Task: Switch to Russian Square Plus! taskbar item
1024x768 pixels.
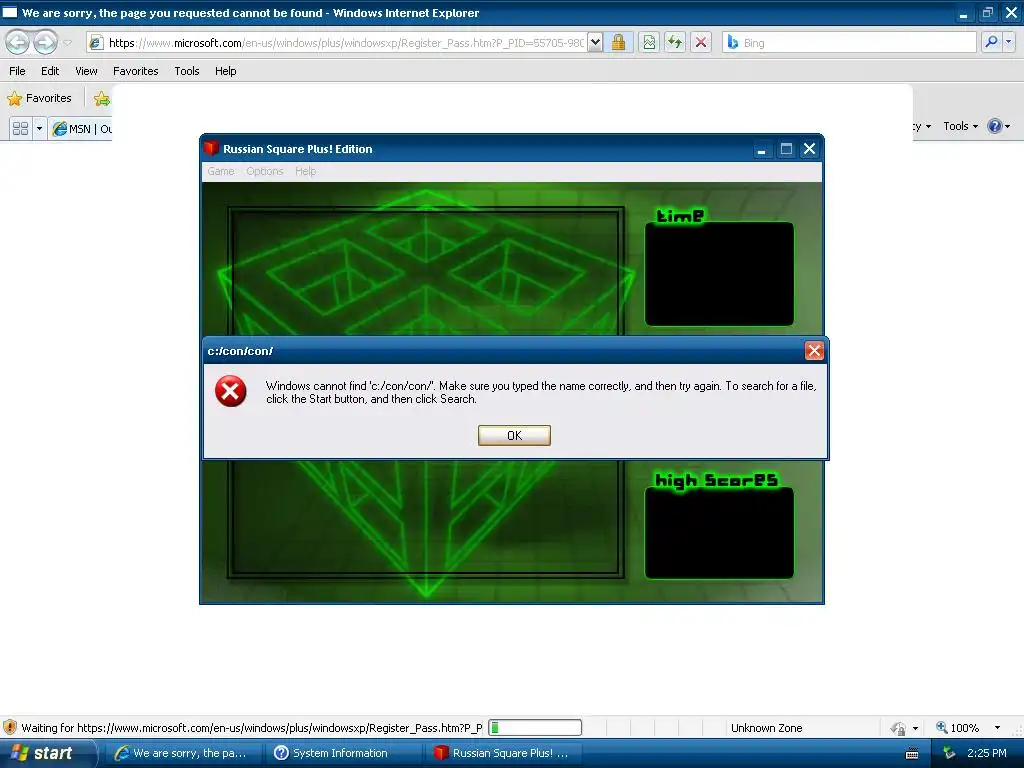Action: tap(502, 753)
